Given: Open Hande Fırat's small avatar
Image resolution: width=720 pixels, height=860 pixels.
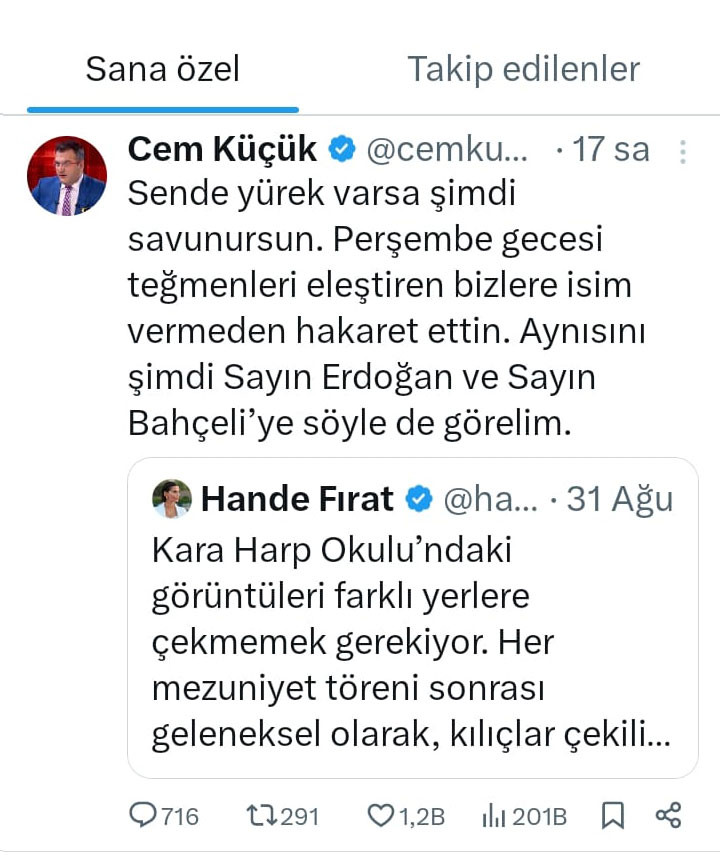Looking at the screenshot, I should point(172,498).
